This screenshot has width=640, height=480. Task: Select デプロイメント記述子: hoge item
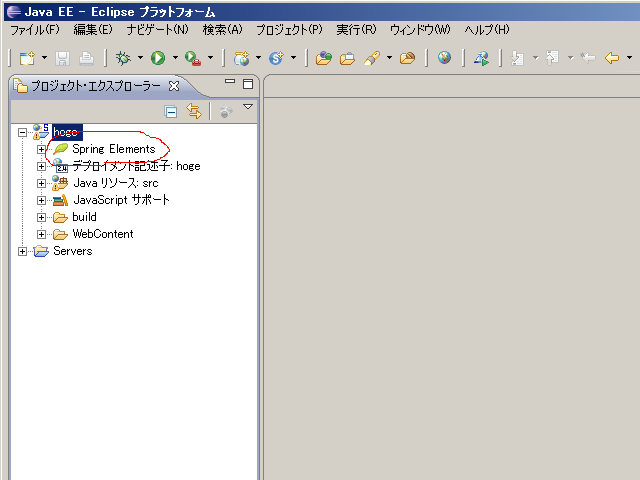coord(136,166)
